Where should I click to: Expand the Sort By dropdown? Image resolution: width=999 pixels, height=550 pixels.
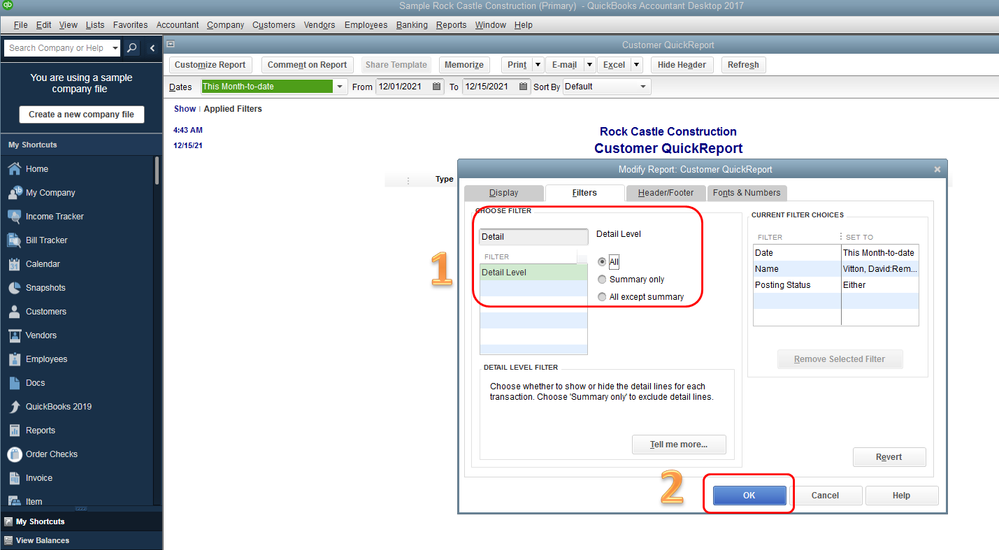(x=643, y=87)
